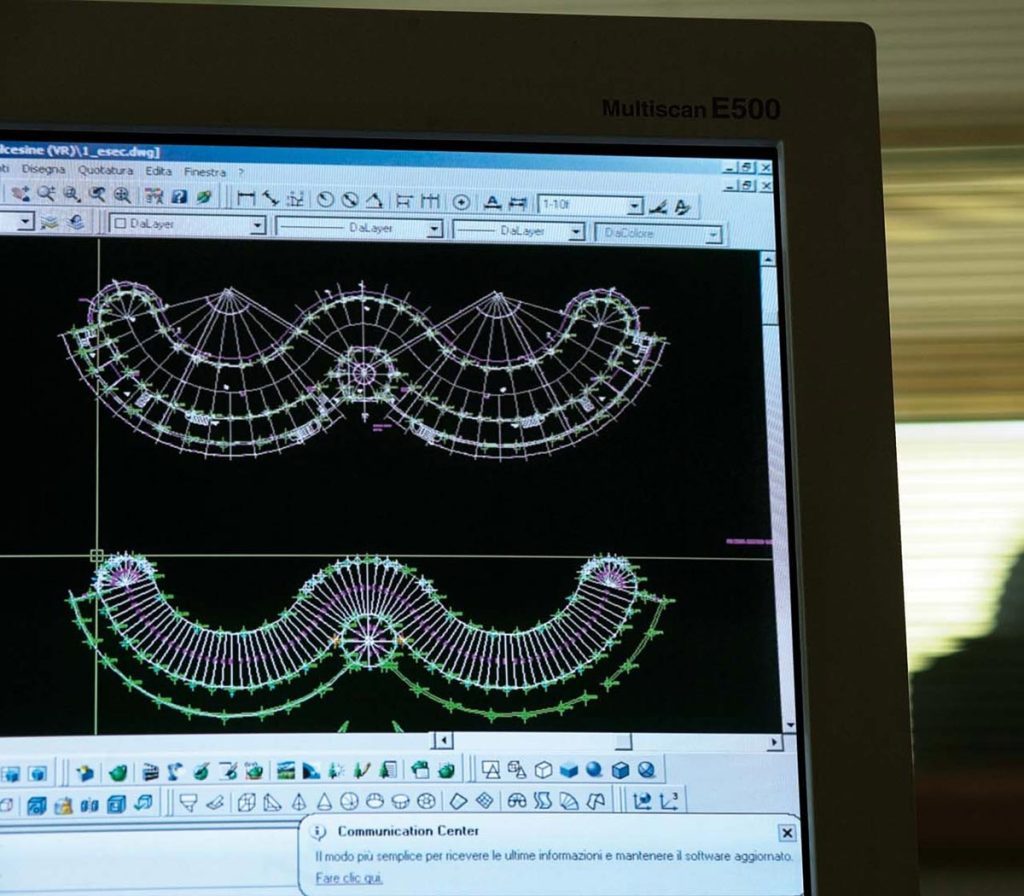Open the Finestra menu
1024x896 pixels.
205,172
